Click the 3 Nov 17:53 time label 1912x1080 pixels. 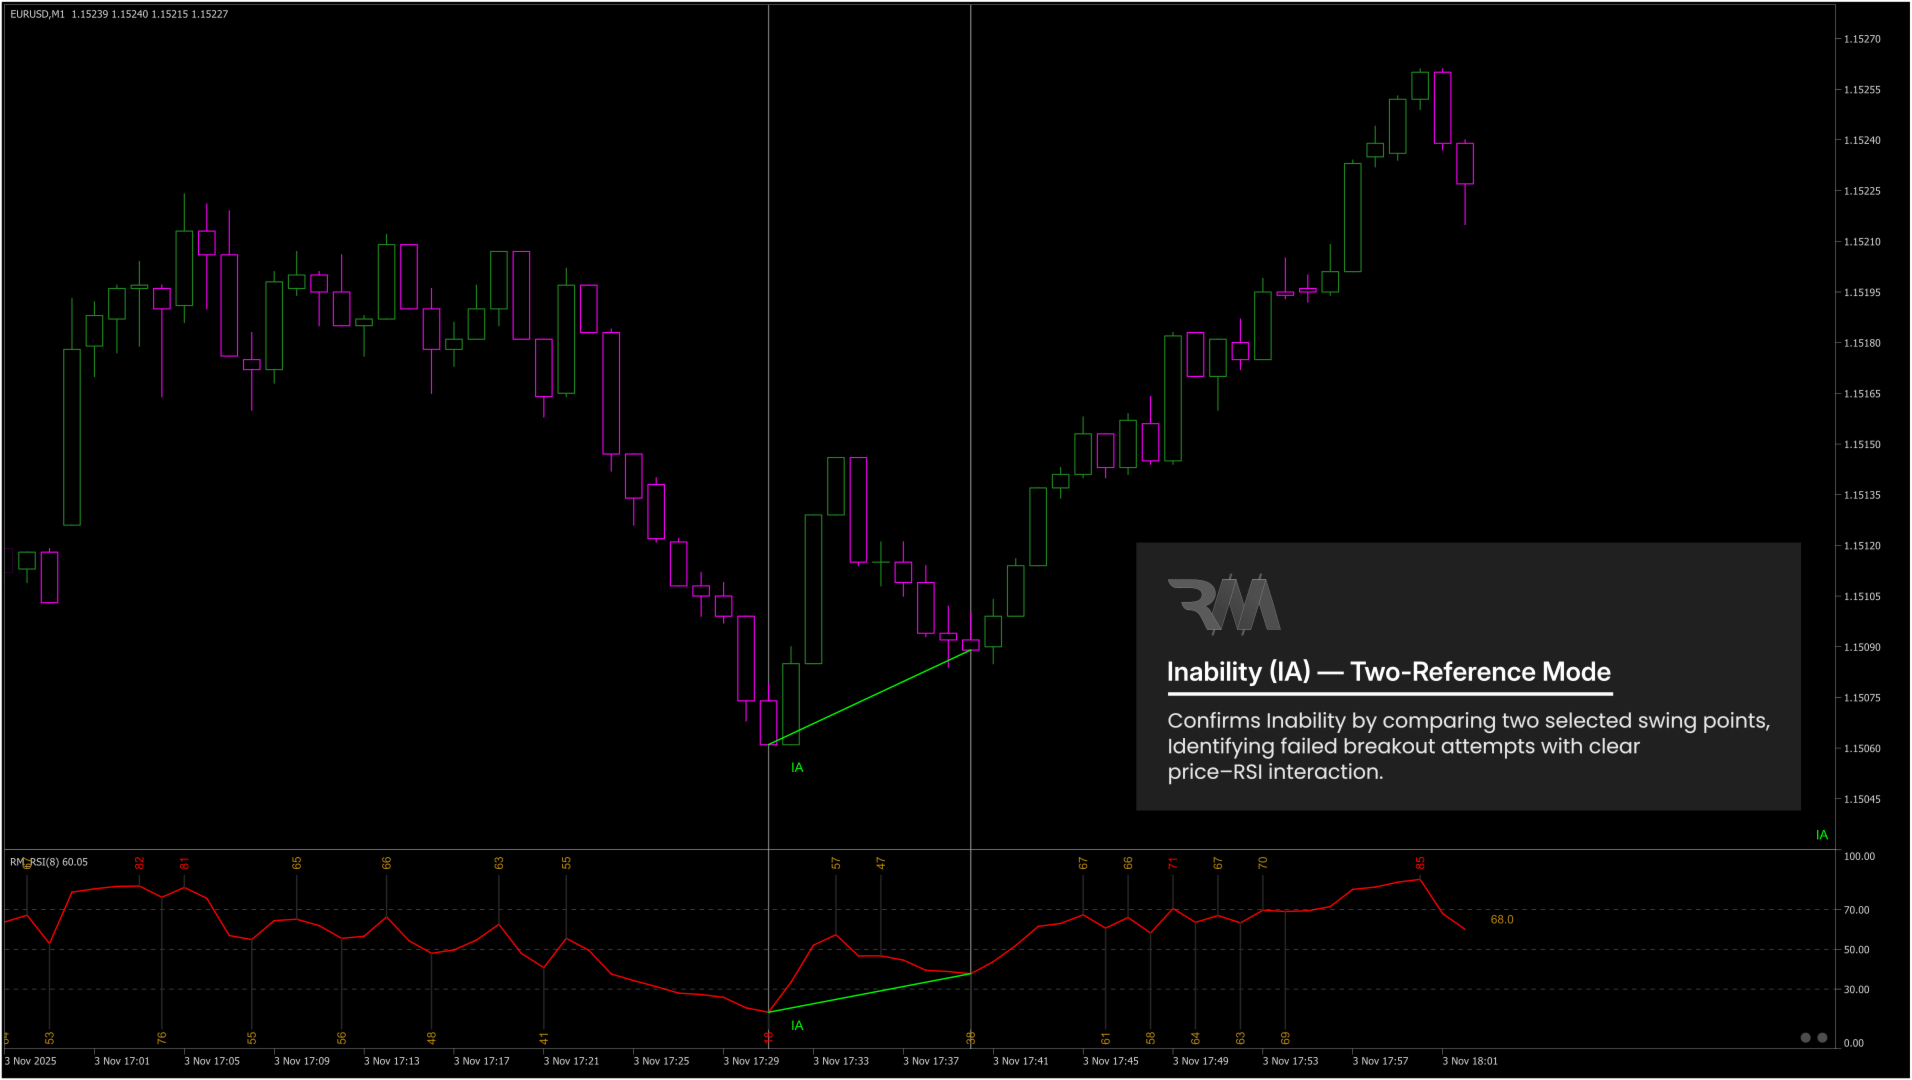coord(1291,1061)
